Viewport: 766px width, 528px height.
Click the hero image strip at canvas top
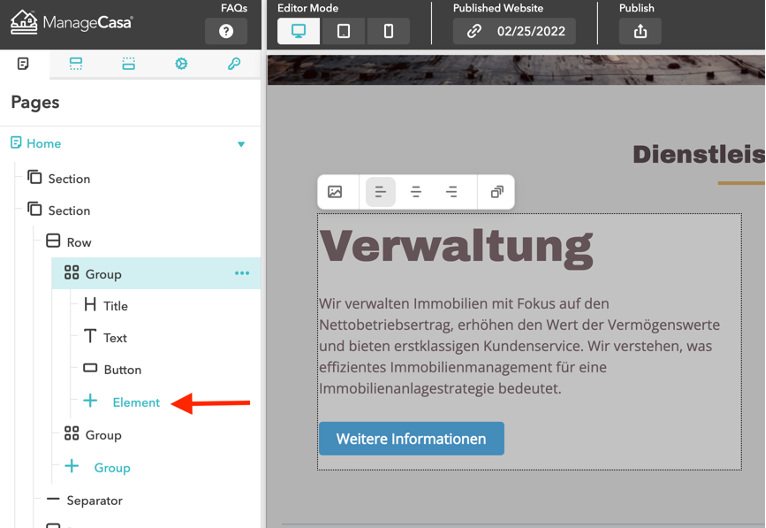coord(516,69)
